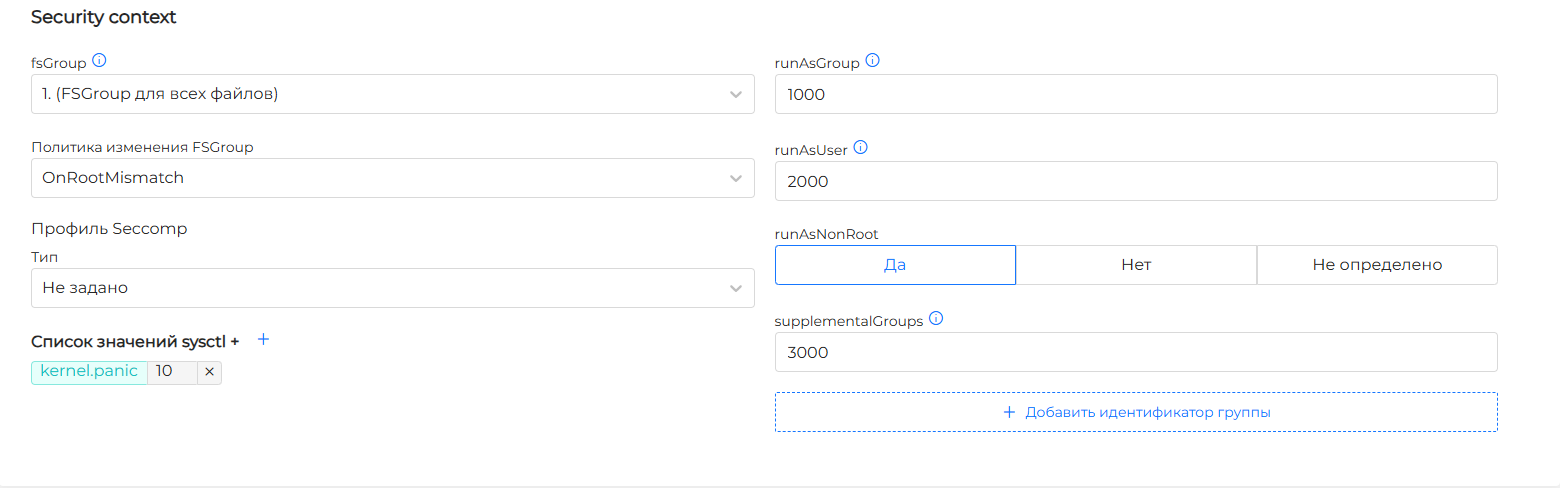Set runAsNonRoot to Нет
This screenshot has width=1560, height=488.
[x=1136, y=265]
